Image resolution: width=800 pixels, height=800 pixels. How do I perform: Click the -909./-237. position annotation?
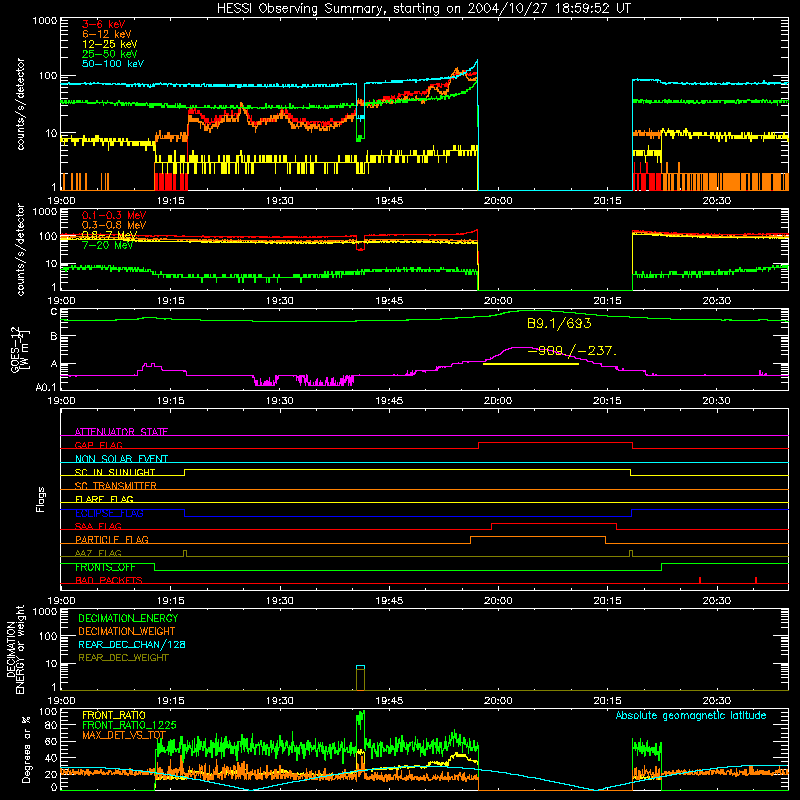coord(572,351)
